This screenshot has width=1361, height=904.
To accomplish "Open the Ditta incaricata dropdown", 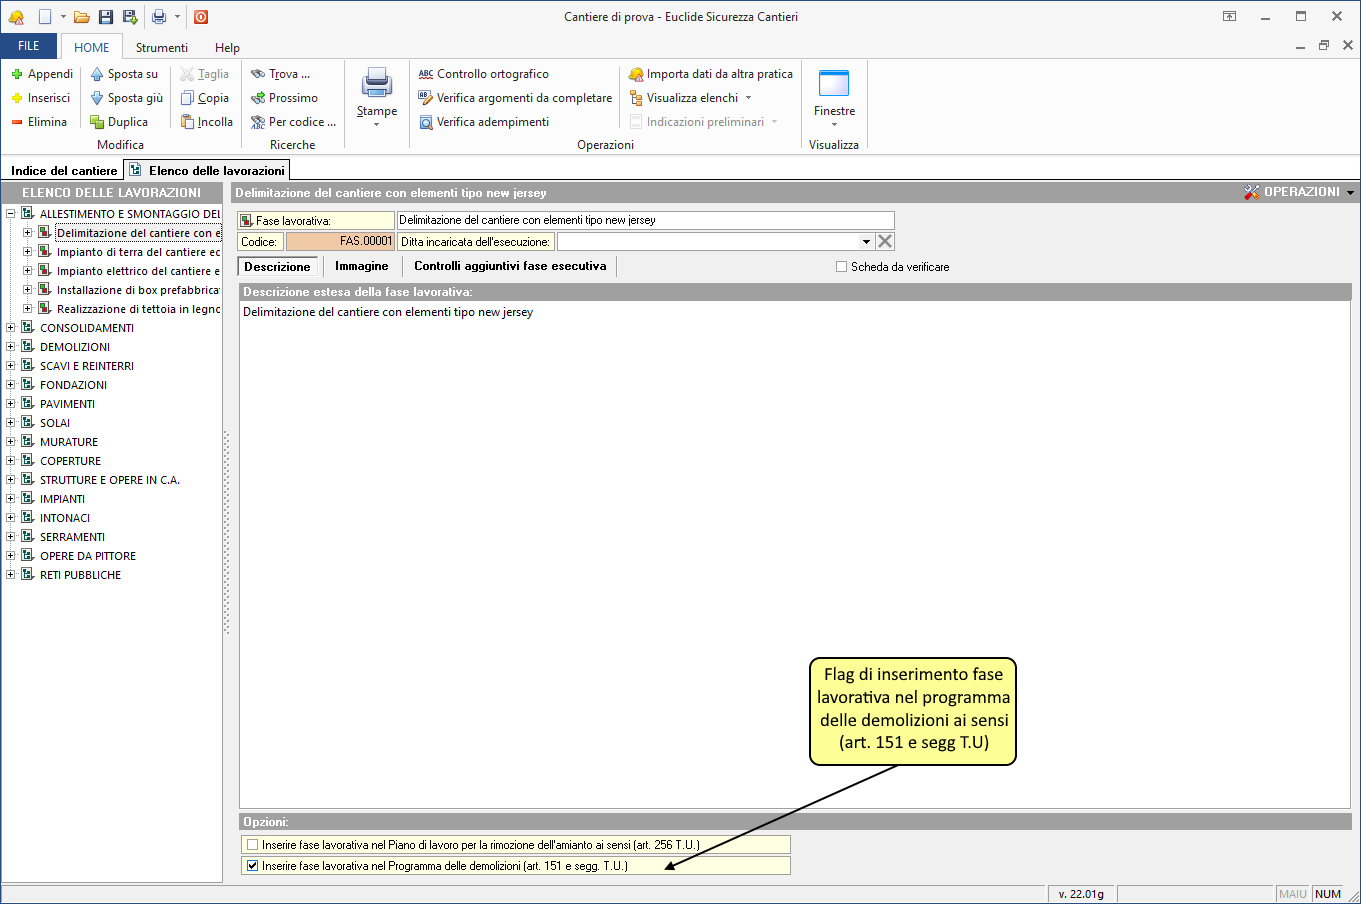I will (866, 241).
